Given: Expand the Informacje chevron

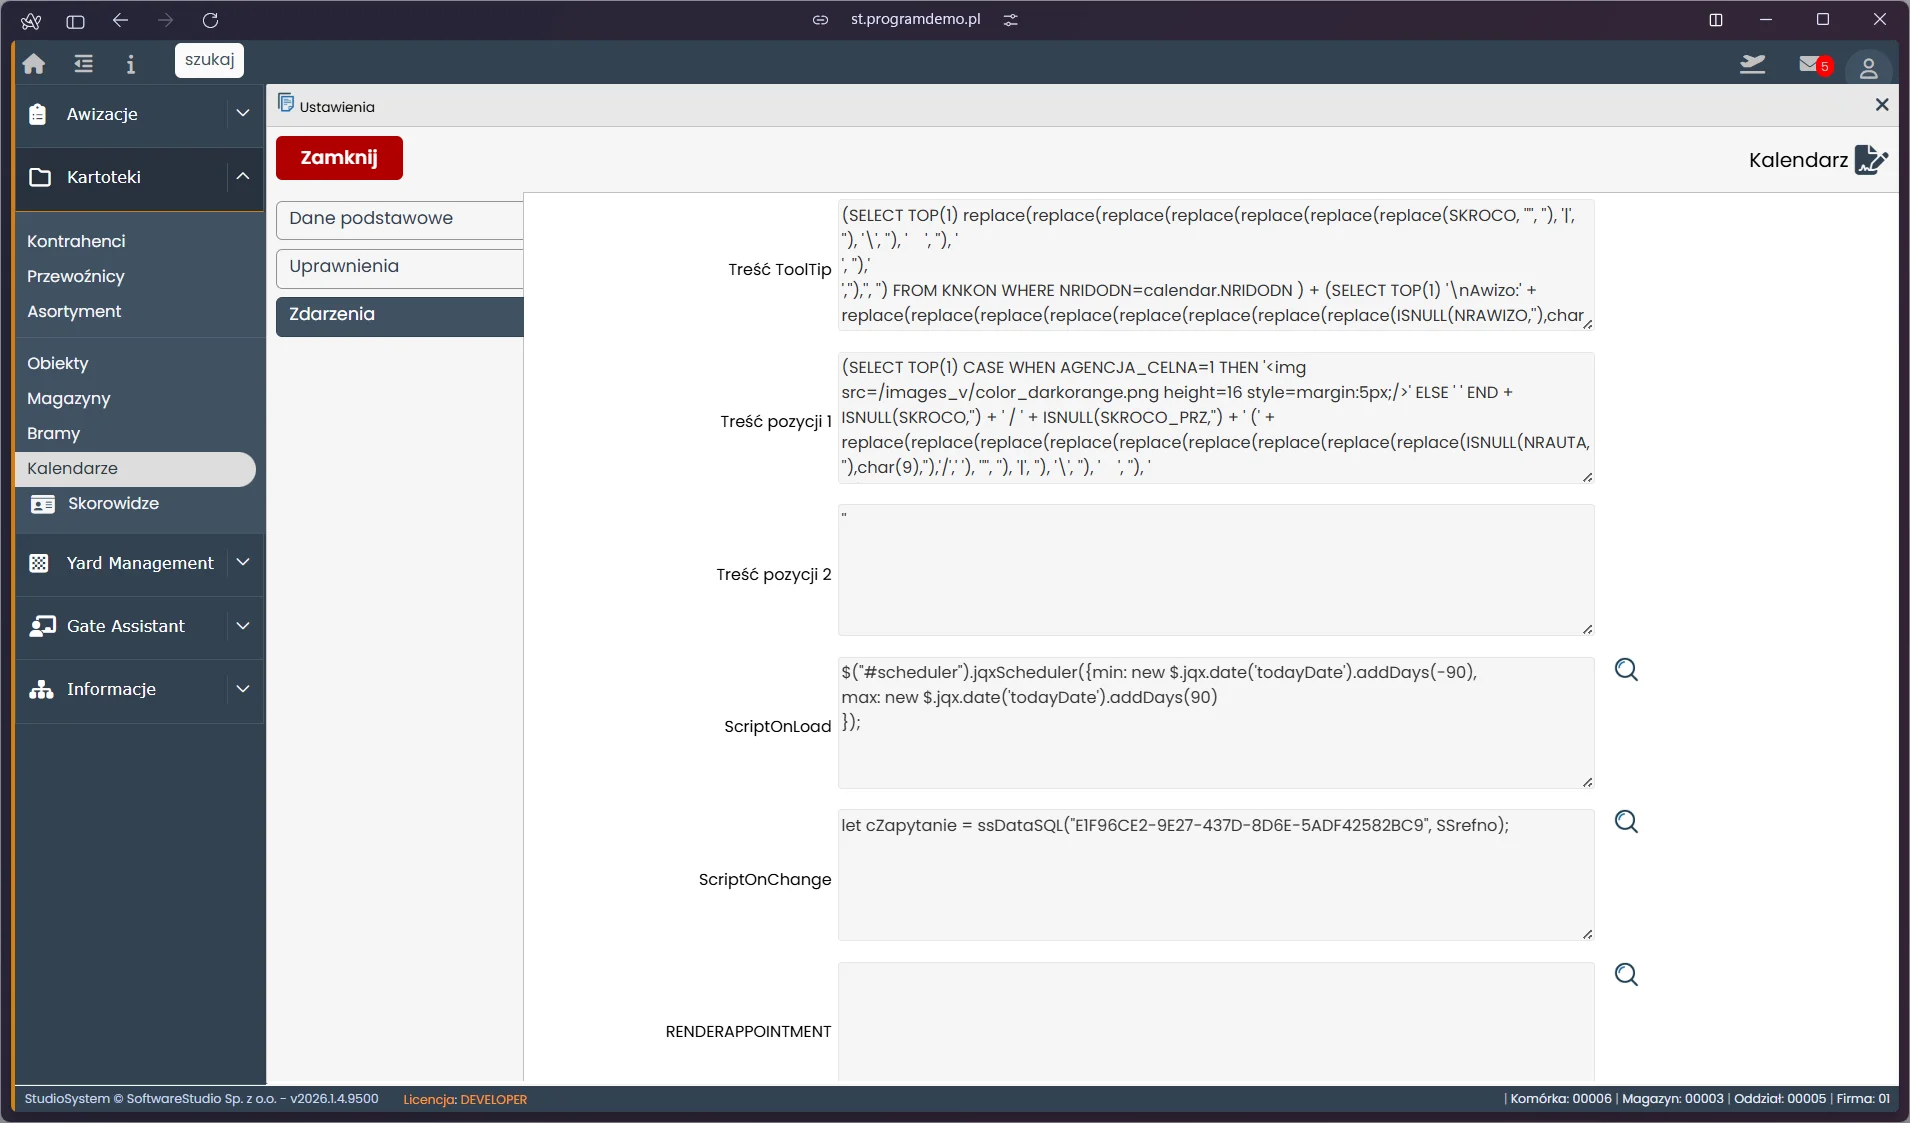Looking at the screenshot, I should [243, 689].
